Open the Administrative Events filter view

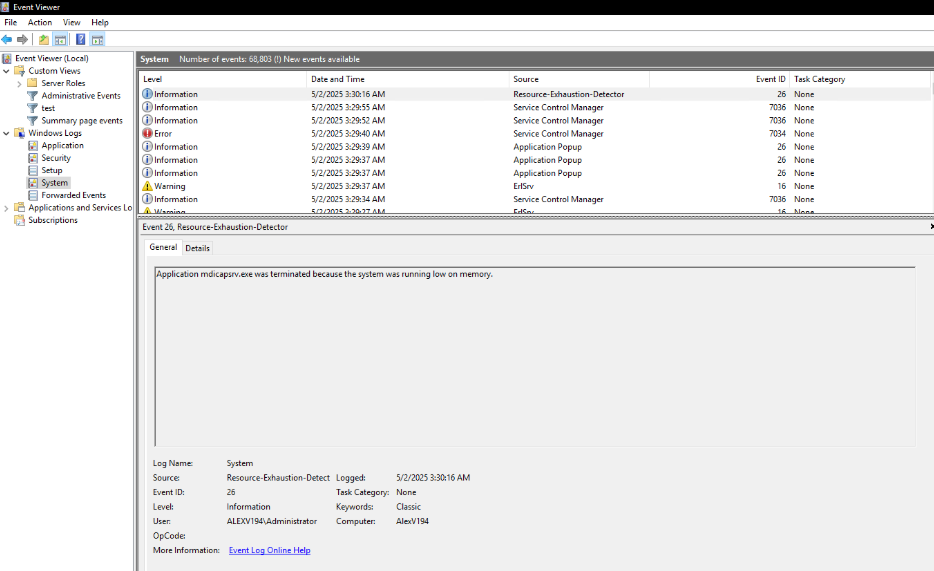(x=80, y=96)
